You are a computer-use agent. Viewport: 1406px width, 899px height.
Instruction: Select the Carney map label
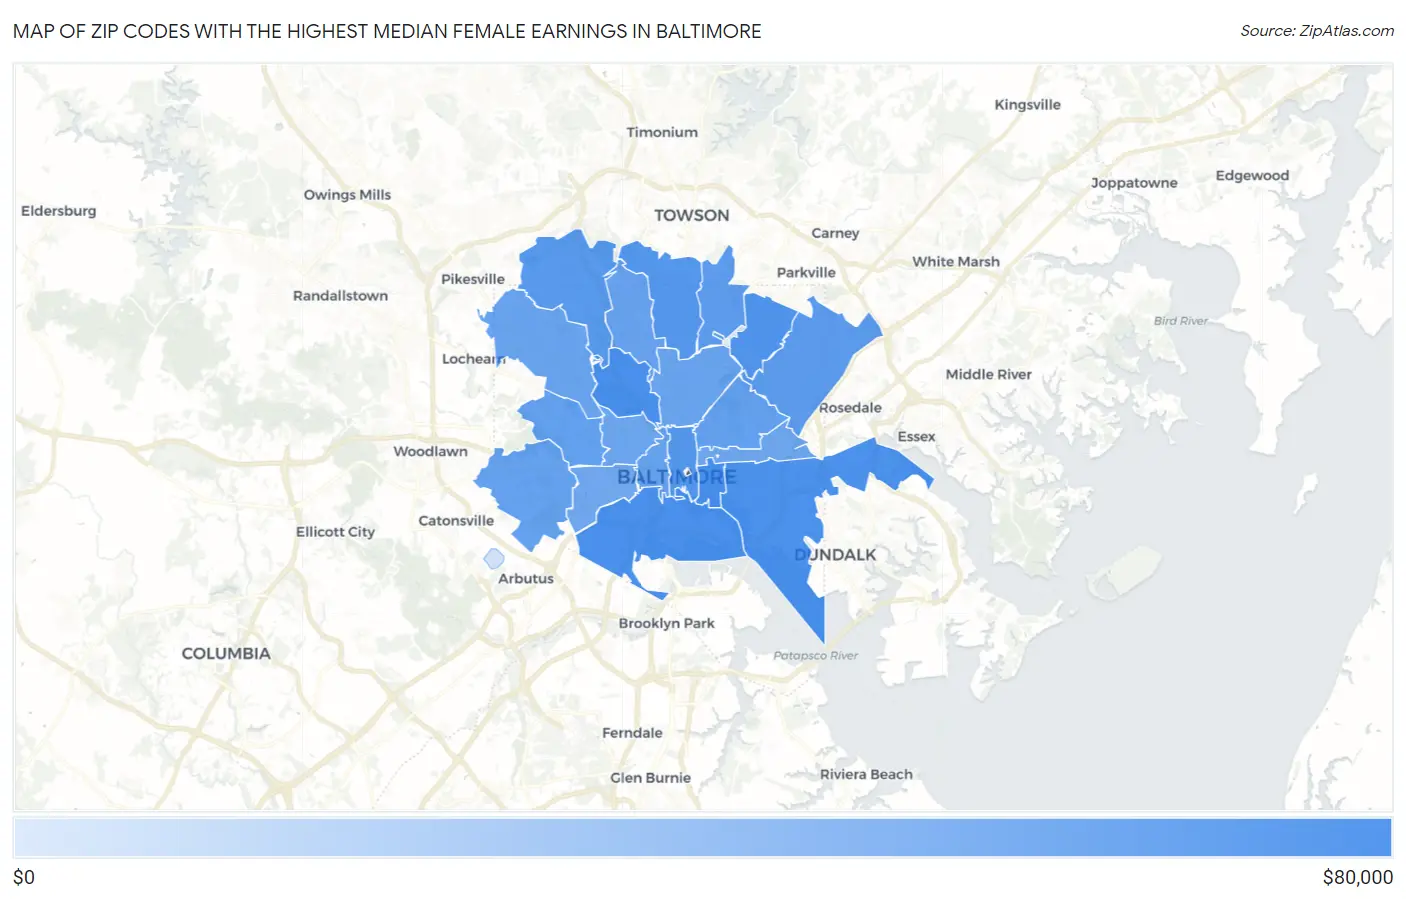tap(835, 233)
